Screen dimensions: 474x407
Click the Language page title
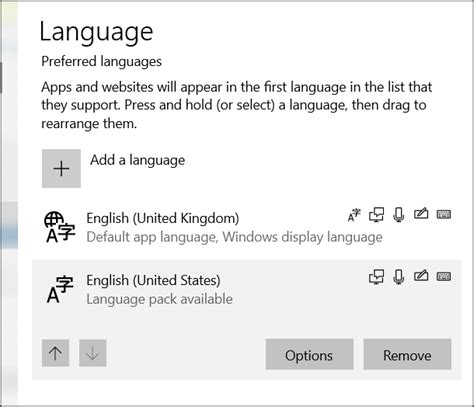point(96,33)
